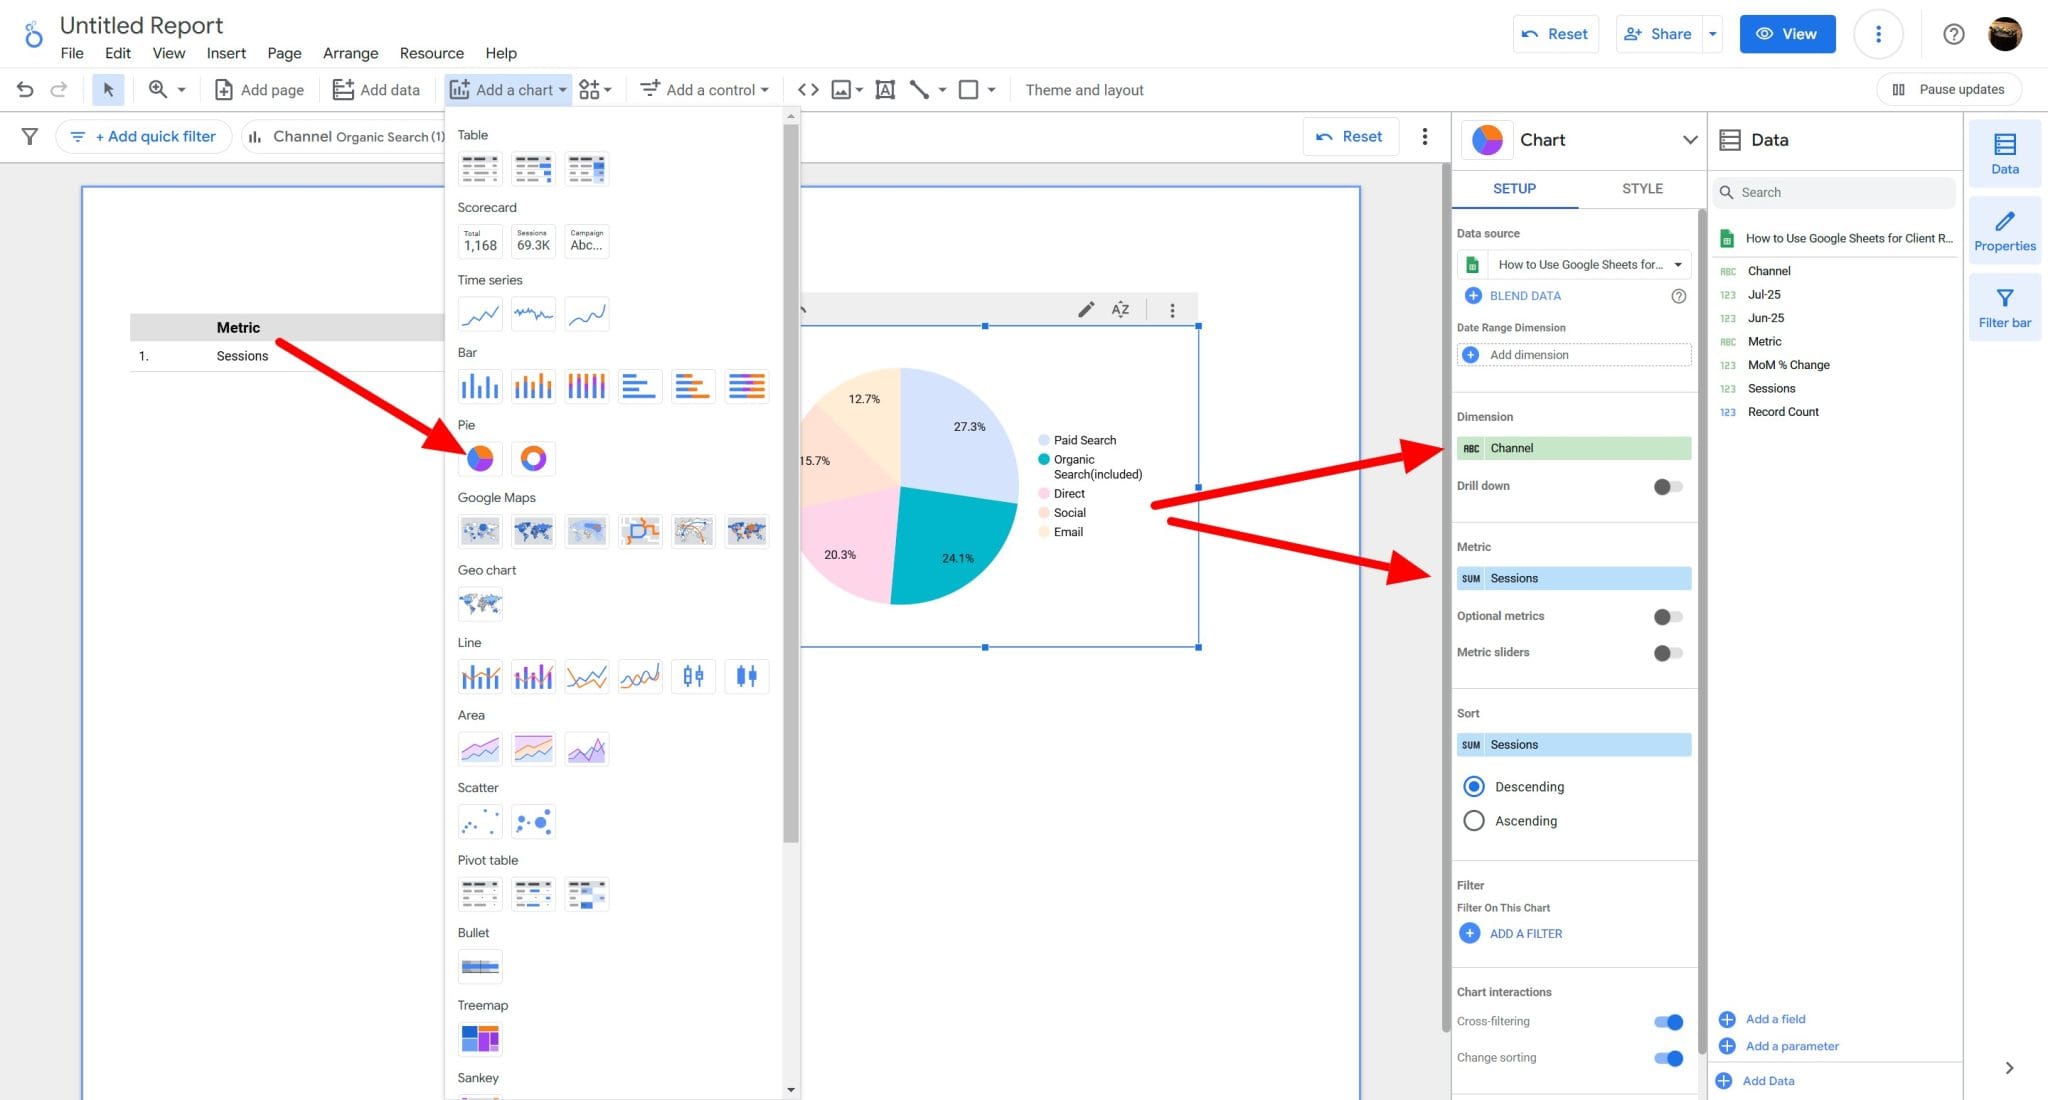This screenshot has height=1100, width=2048.
Task: Collapse the Chart header chevron
Action: [x=1690, y=140]
